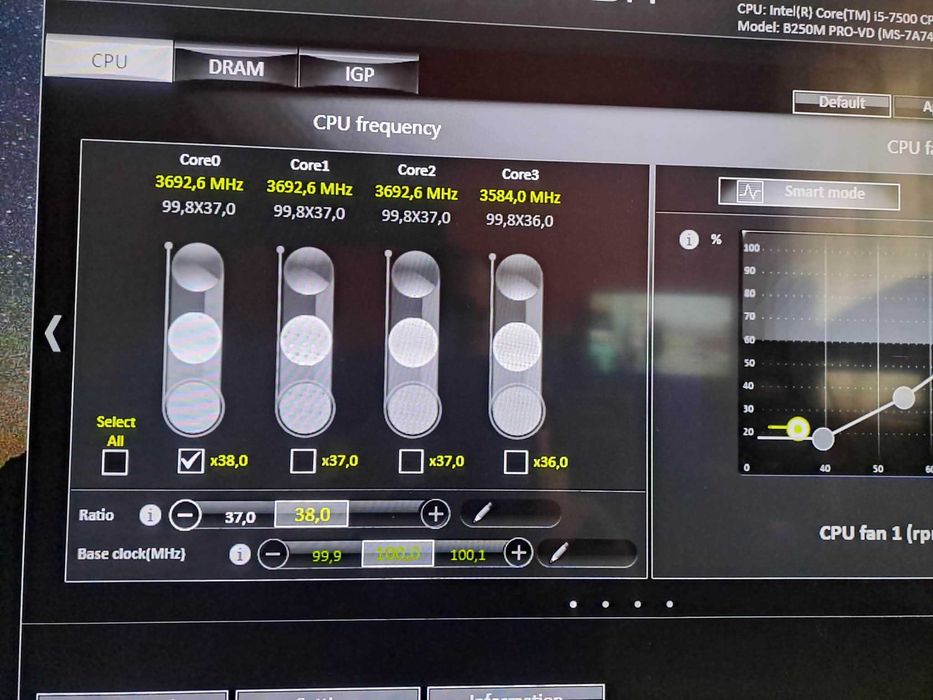This screenshot has height=700, width=933.
Task: Toggle Smart mode for the fan
Action: pos(809,193)
